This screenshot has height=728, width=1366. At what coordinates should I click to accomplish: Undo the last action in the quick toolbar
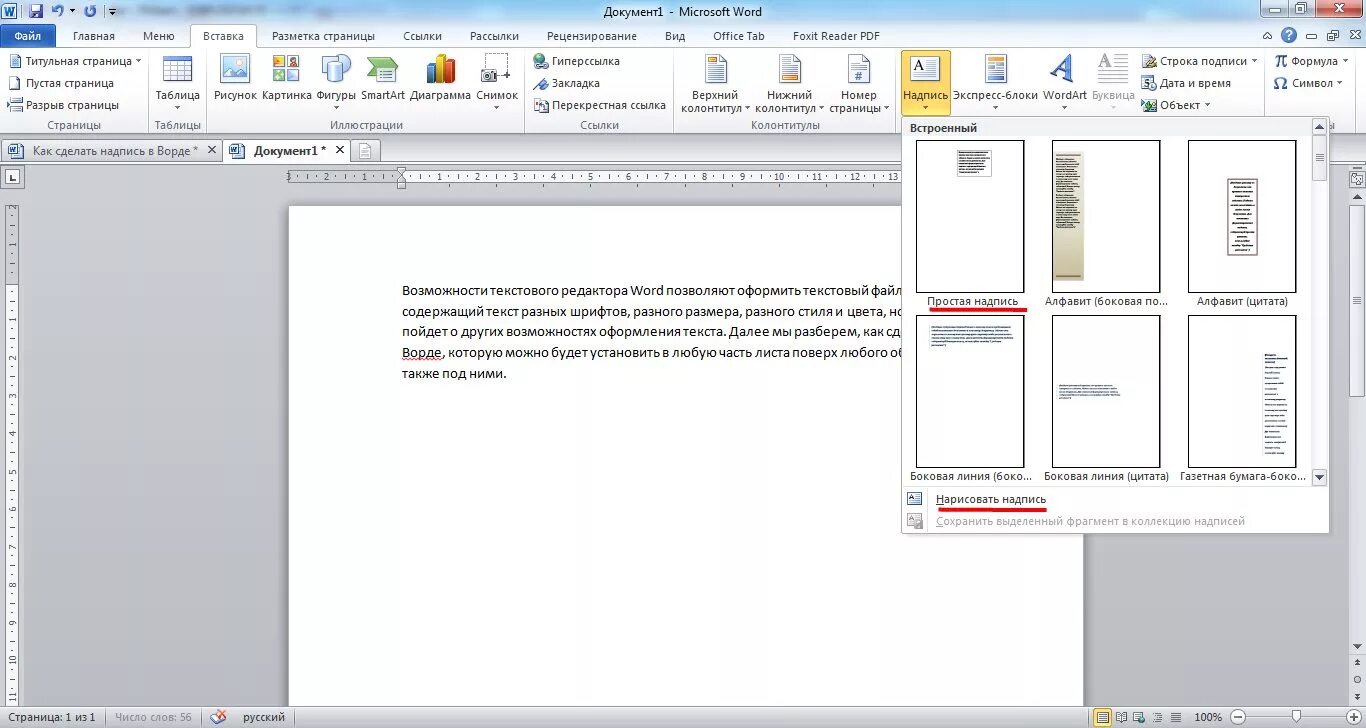click(x=57, y=11)
